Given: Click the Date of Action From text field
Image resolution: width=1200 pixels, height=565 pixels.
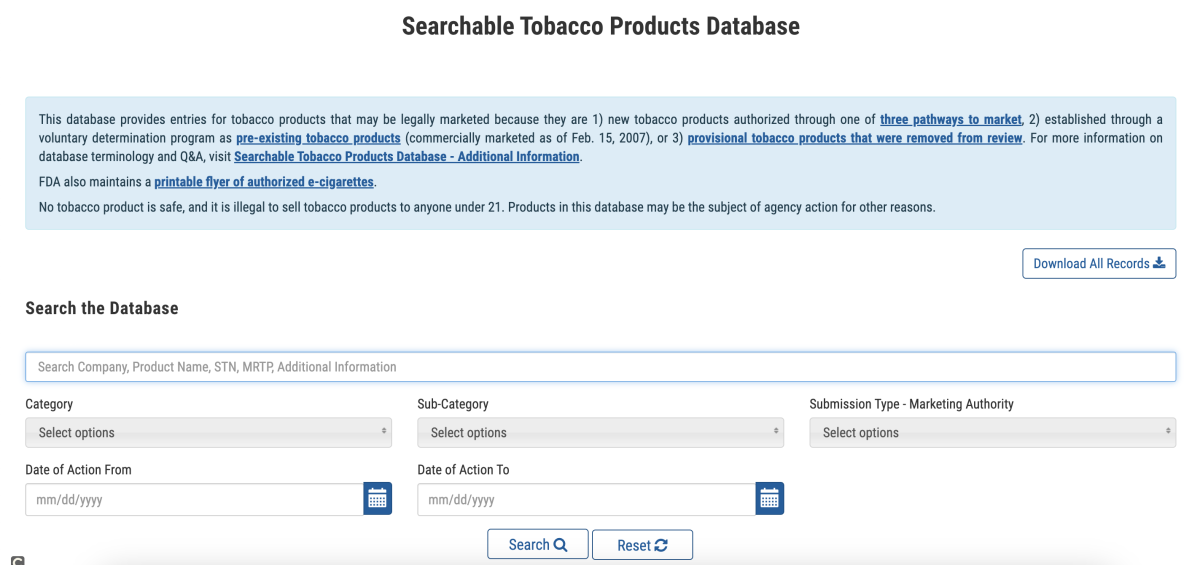Looking at the screenshot, I should pos(194,499).
